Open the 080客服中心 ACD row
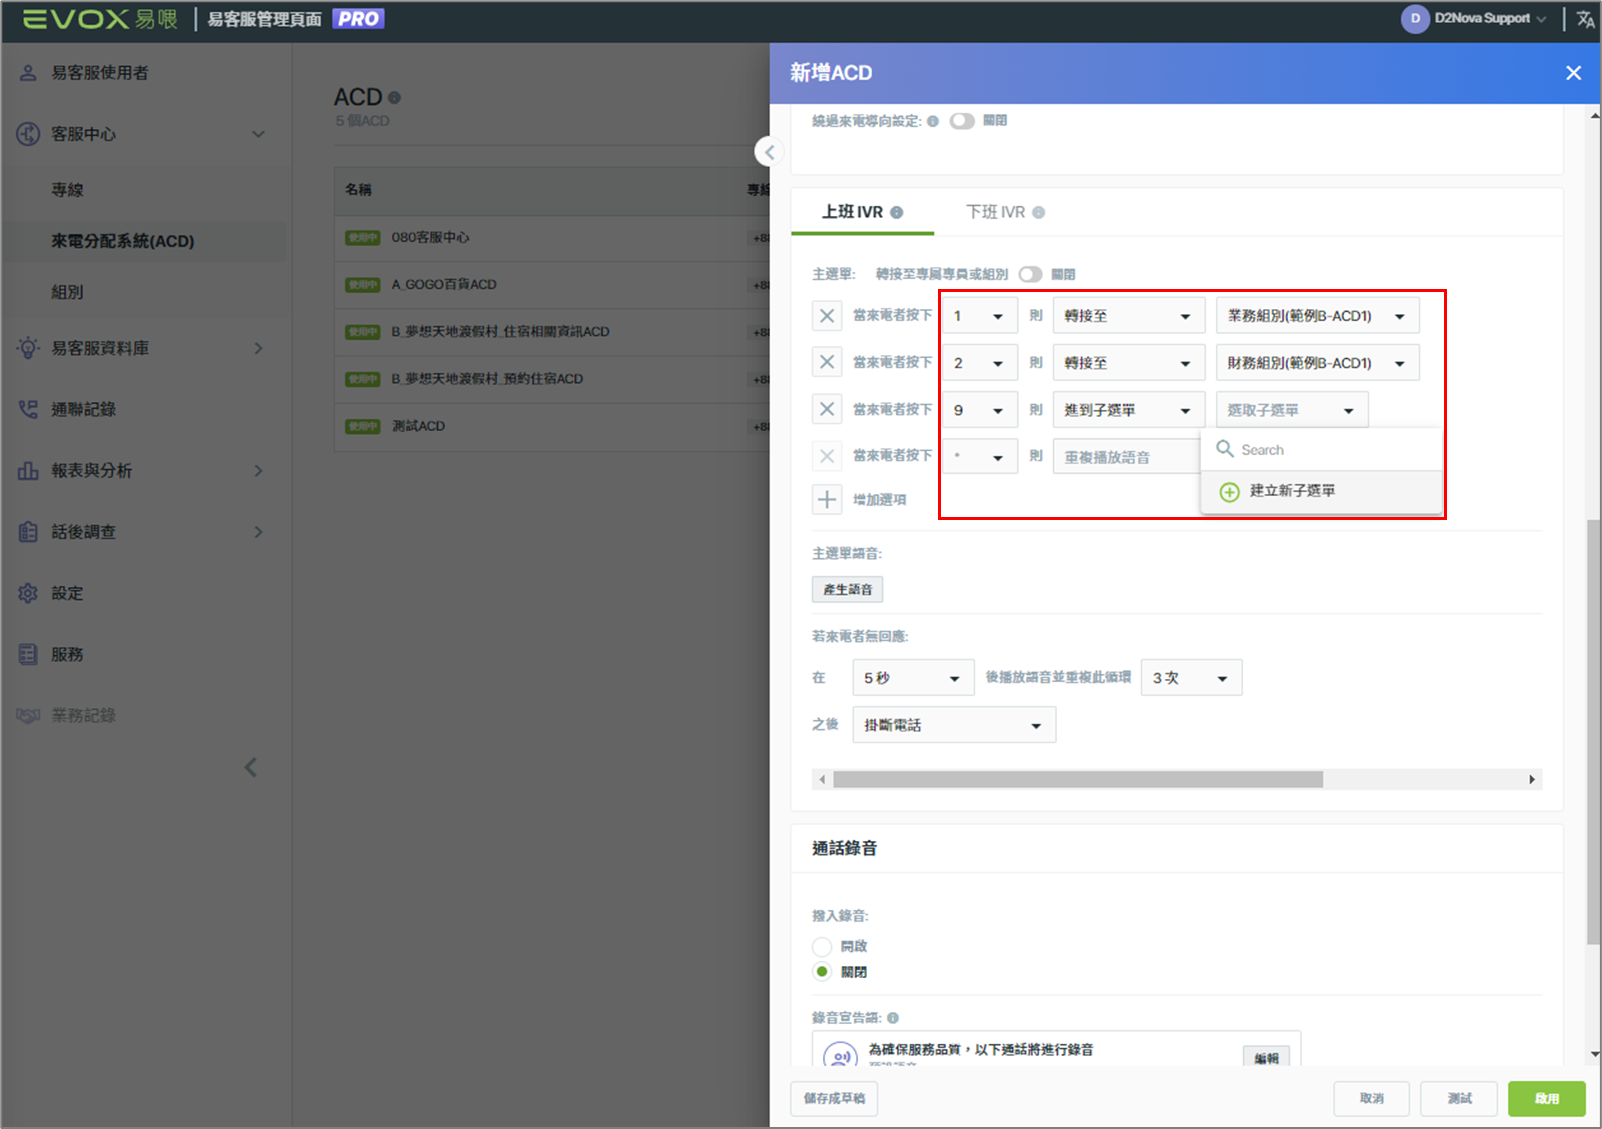The width and height of the screenshot is (1602, 1129). [x=552, y=238]
